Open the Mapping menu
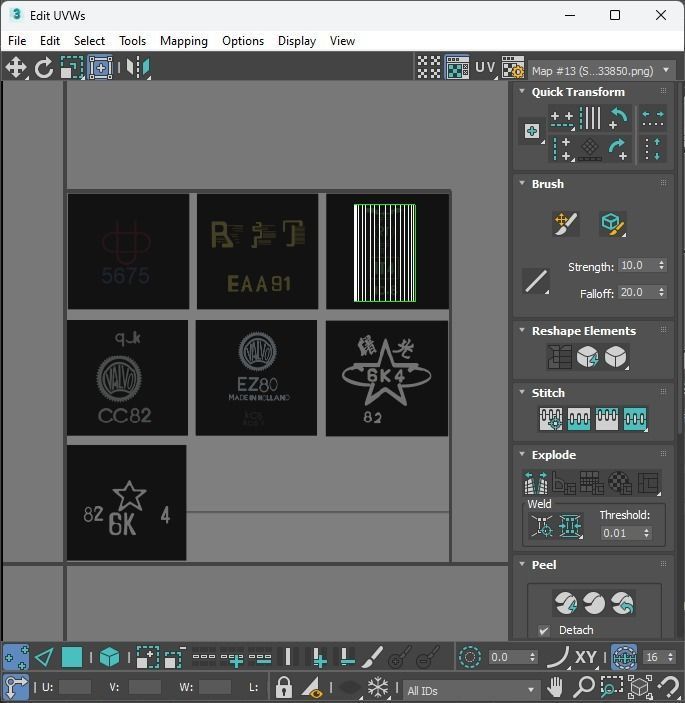 (x=184, y=41)
